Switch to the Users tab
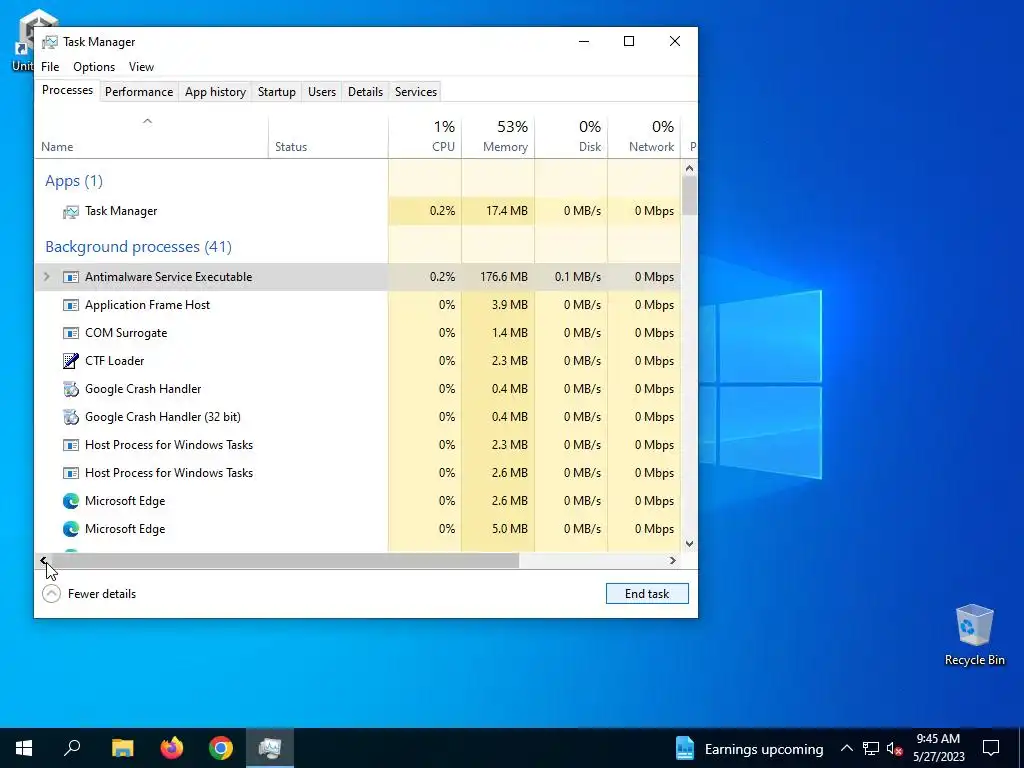The image size is (1024, 768). (322, 92)
